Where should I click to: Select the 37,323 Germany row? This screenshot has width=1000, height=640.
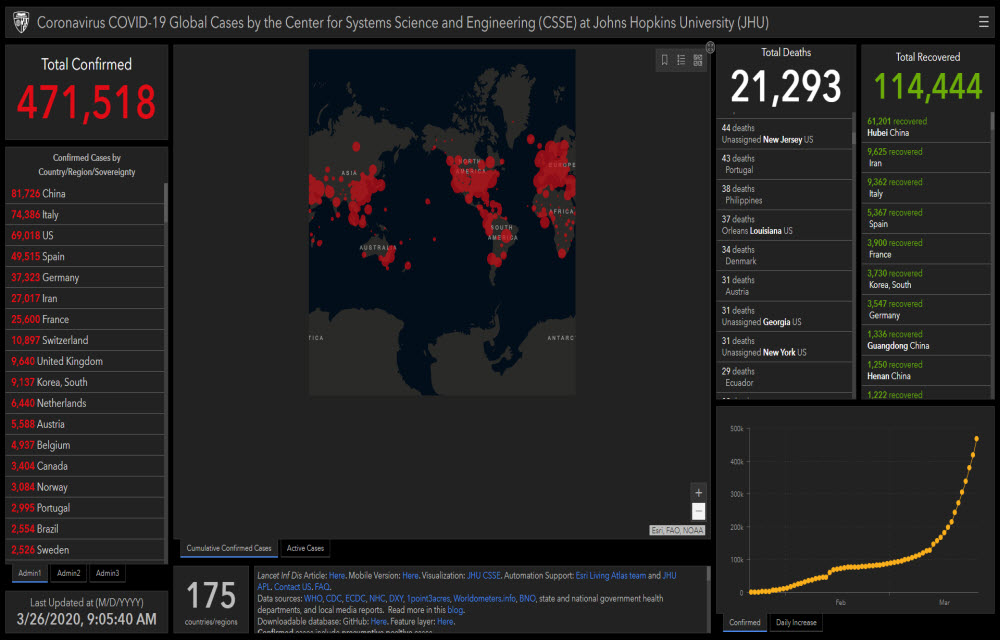[x=85, y=277]
